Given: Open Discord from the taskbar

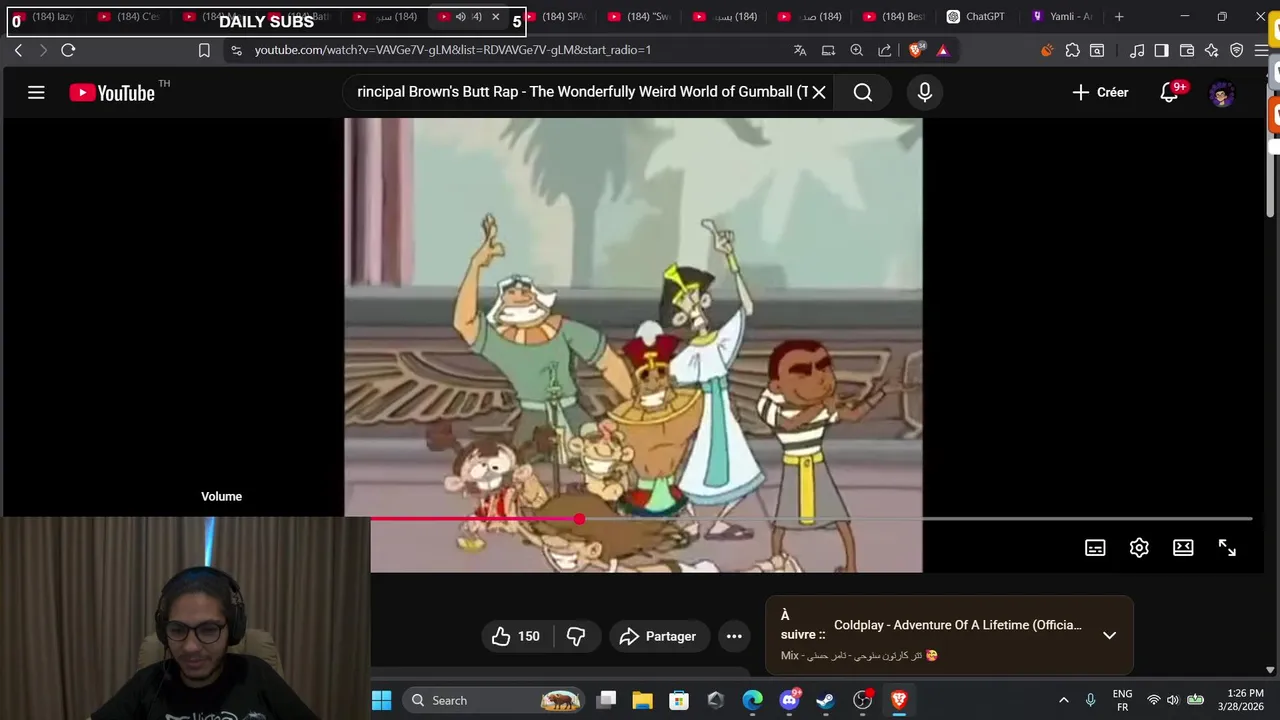Looking at the screenshot, I should point(789,700).
